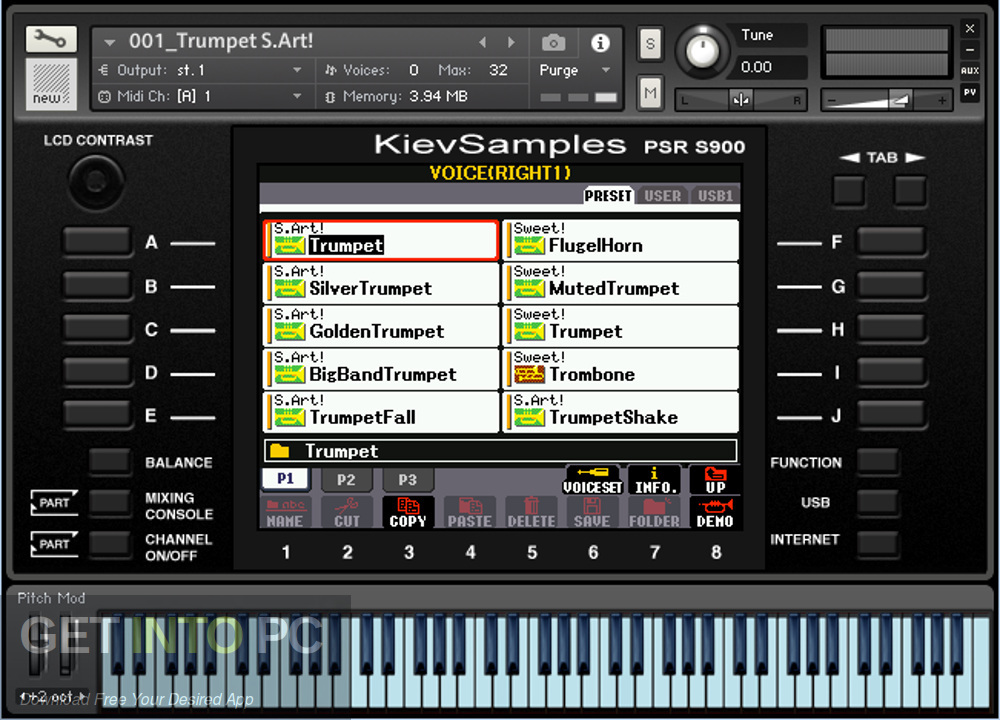Select the S.Art! SilverTrumpet voice
Viewport: 1000px width, 720px height.
(x=381, y=283)
